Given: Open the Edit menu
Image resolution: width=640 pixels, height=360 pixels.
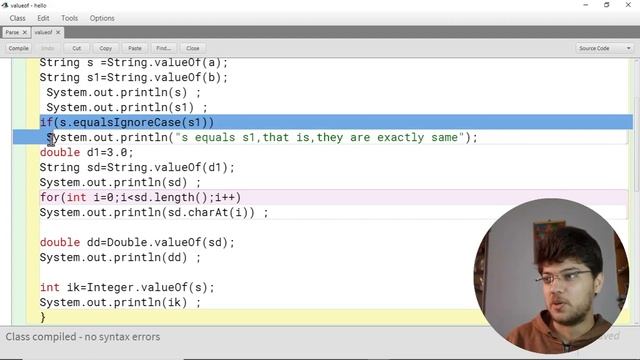Looking at the screenshot, I should (x=43, y=18).
